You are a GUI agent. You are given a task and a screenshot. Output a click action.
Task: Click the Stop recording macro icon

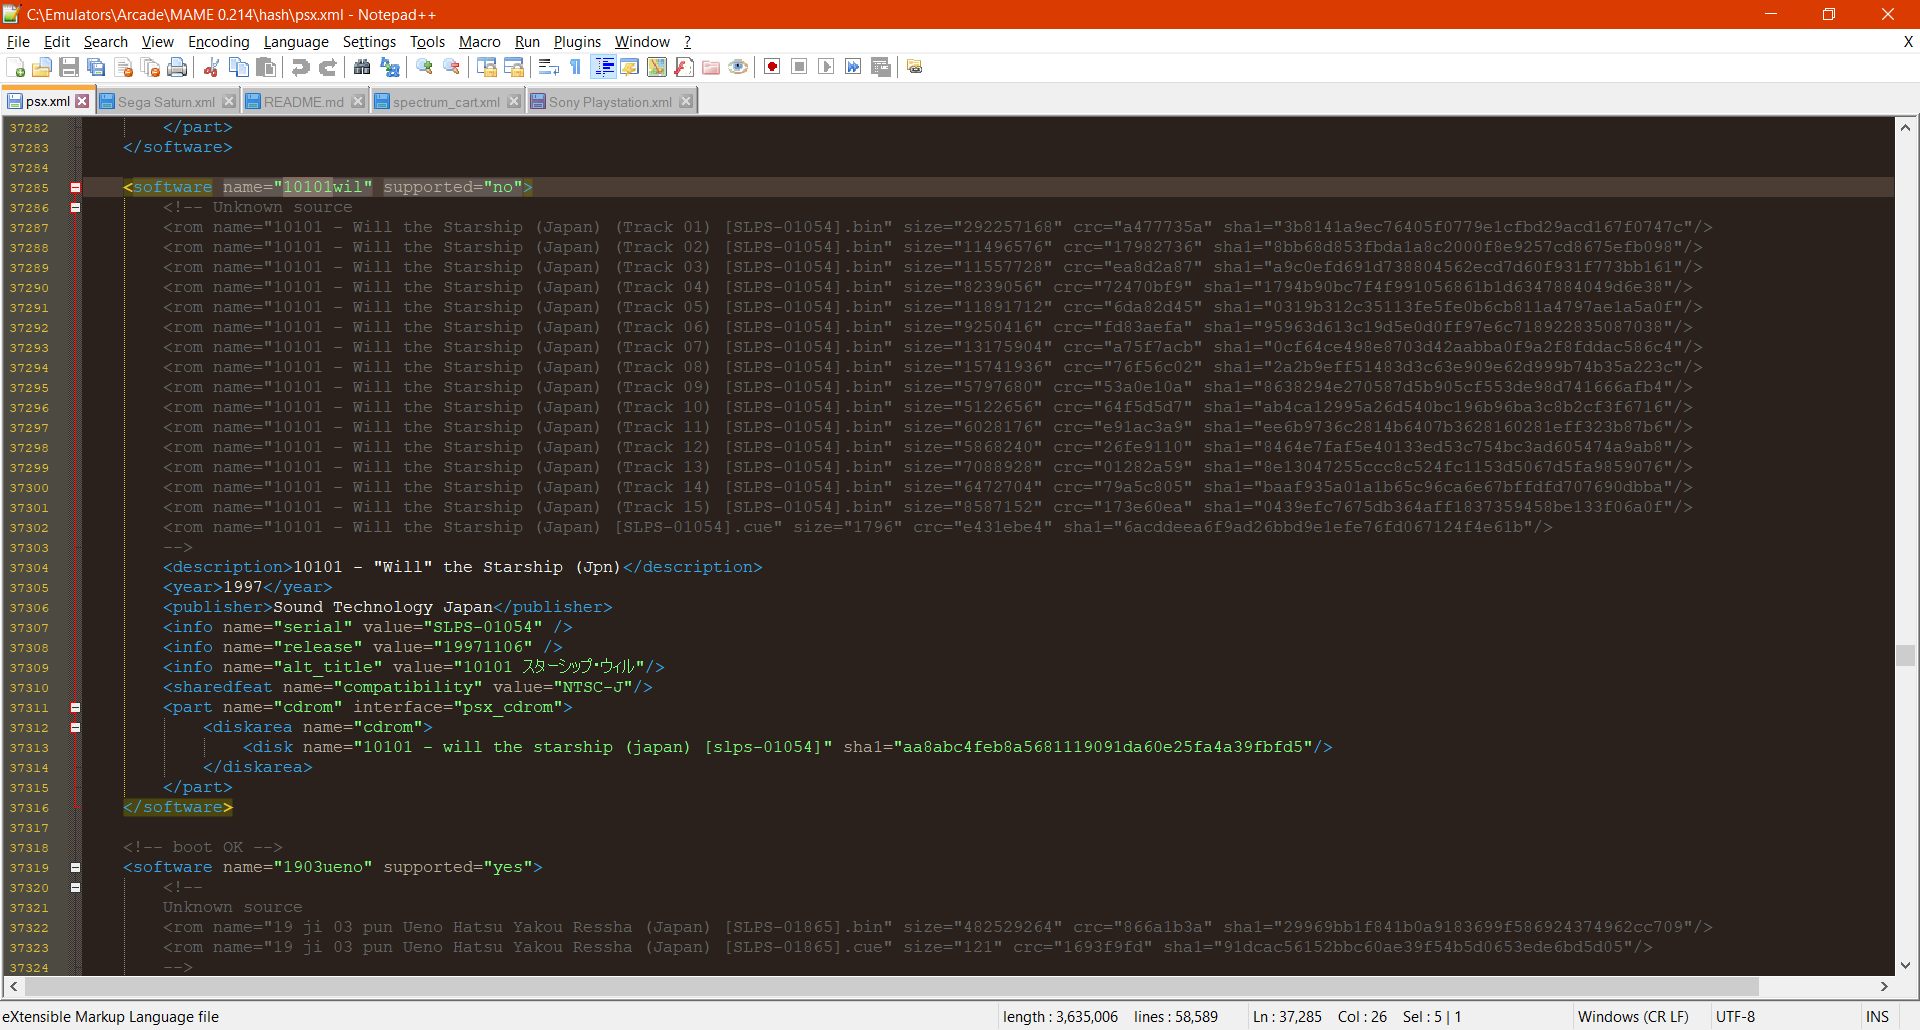799,67
